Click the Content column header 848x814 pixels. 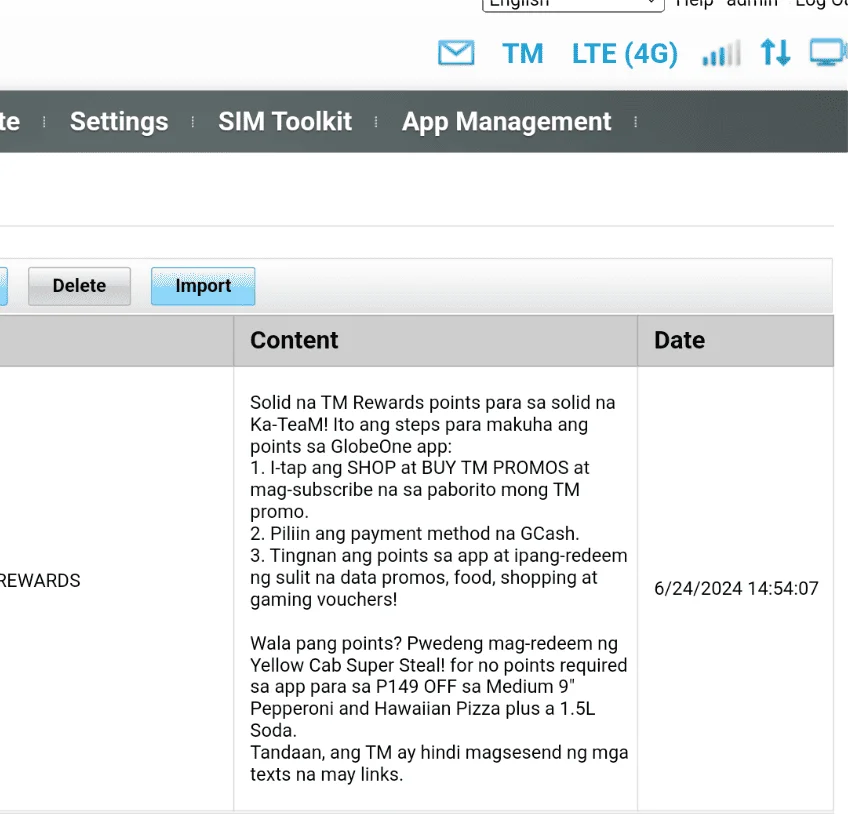(x=435, y=341)
